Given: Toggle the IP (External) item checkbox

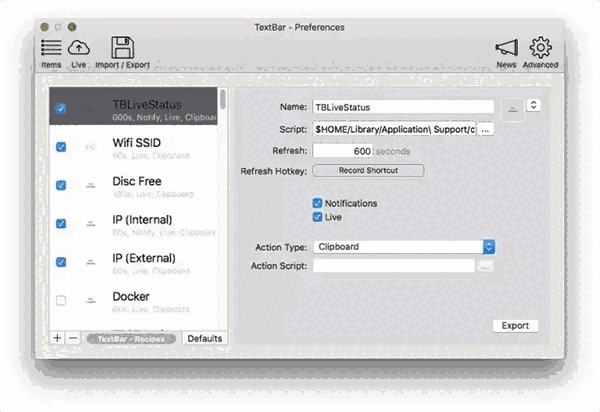Looking at the screenshot, I should pos(61,262).
